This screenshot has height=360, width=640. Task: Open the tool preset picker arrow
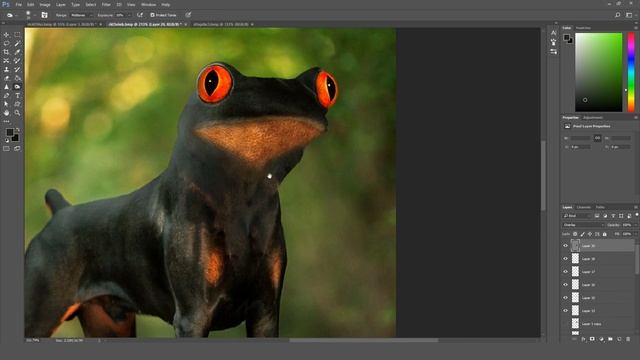pos(16,16)
